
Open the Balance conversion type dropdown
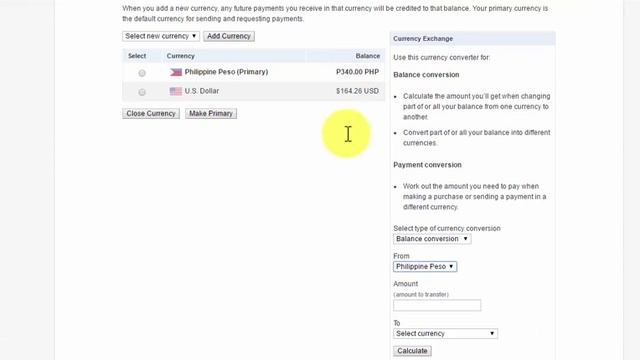click(432, 239)
